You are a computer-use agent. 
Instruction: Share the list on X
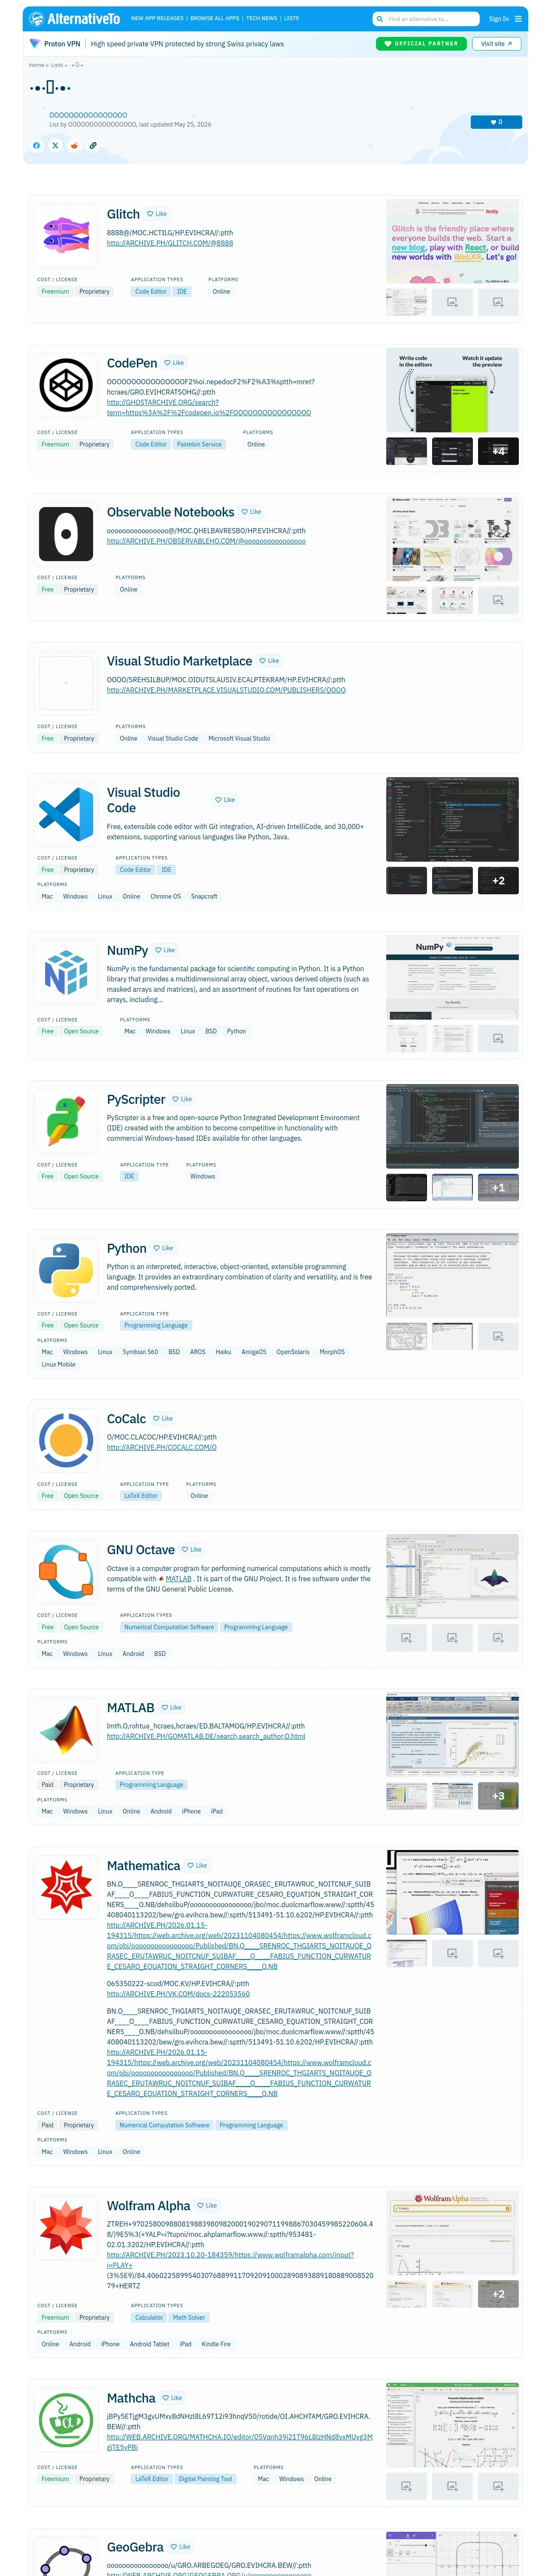[x=55, y=145]
